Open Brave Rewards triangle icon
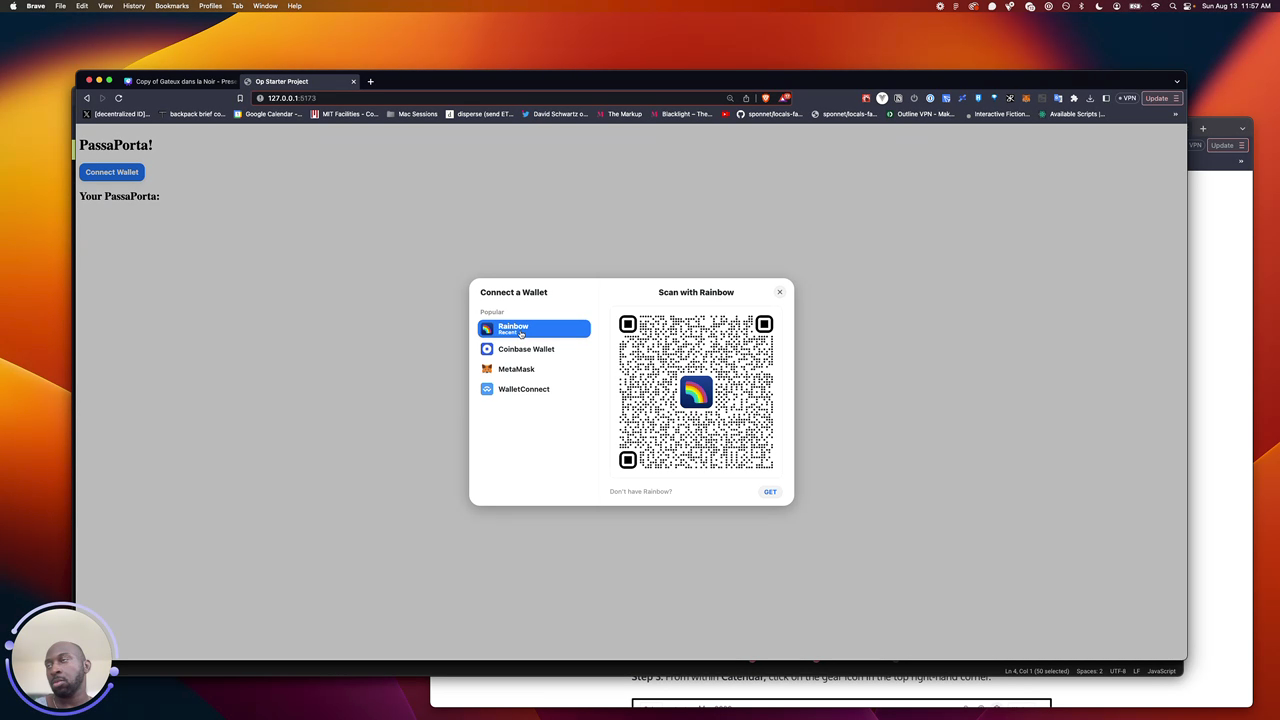Image resolution: width=1280 pixels, height=720 pixels. point(784,98)
